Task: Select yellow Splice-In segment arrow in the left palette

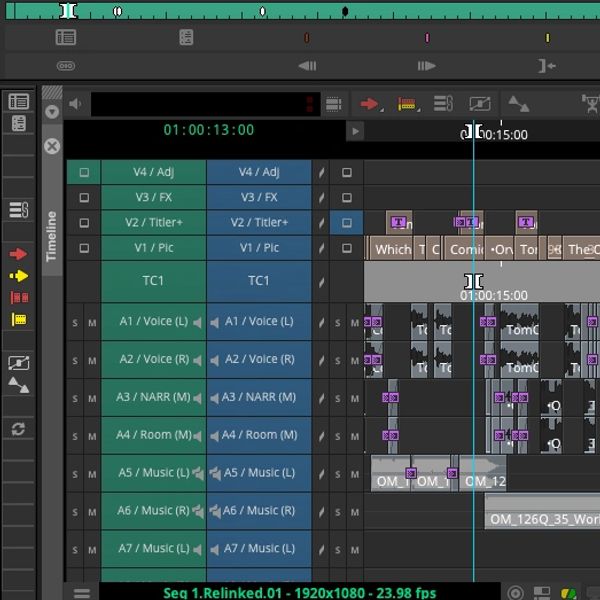Action: (18, 276)
